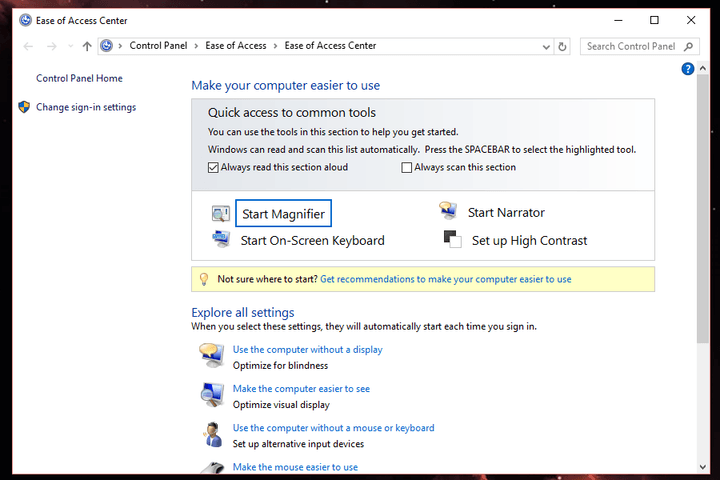This screenshot has height=480, width=720.
Task: Open the recent locations dropdown arrow
Action: tap(70, 46)
